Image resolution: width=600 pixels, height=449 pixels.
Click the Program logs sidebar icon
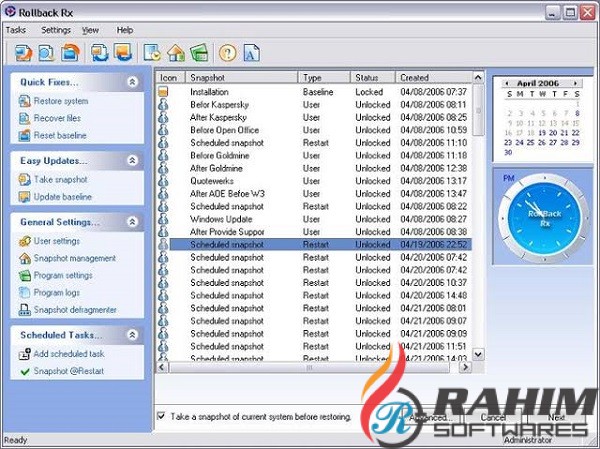24,293
